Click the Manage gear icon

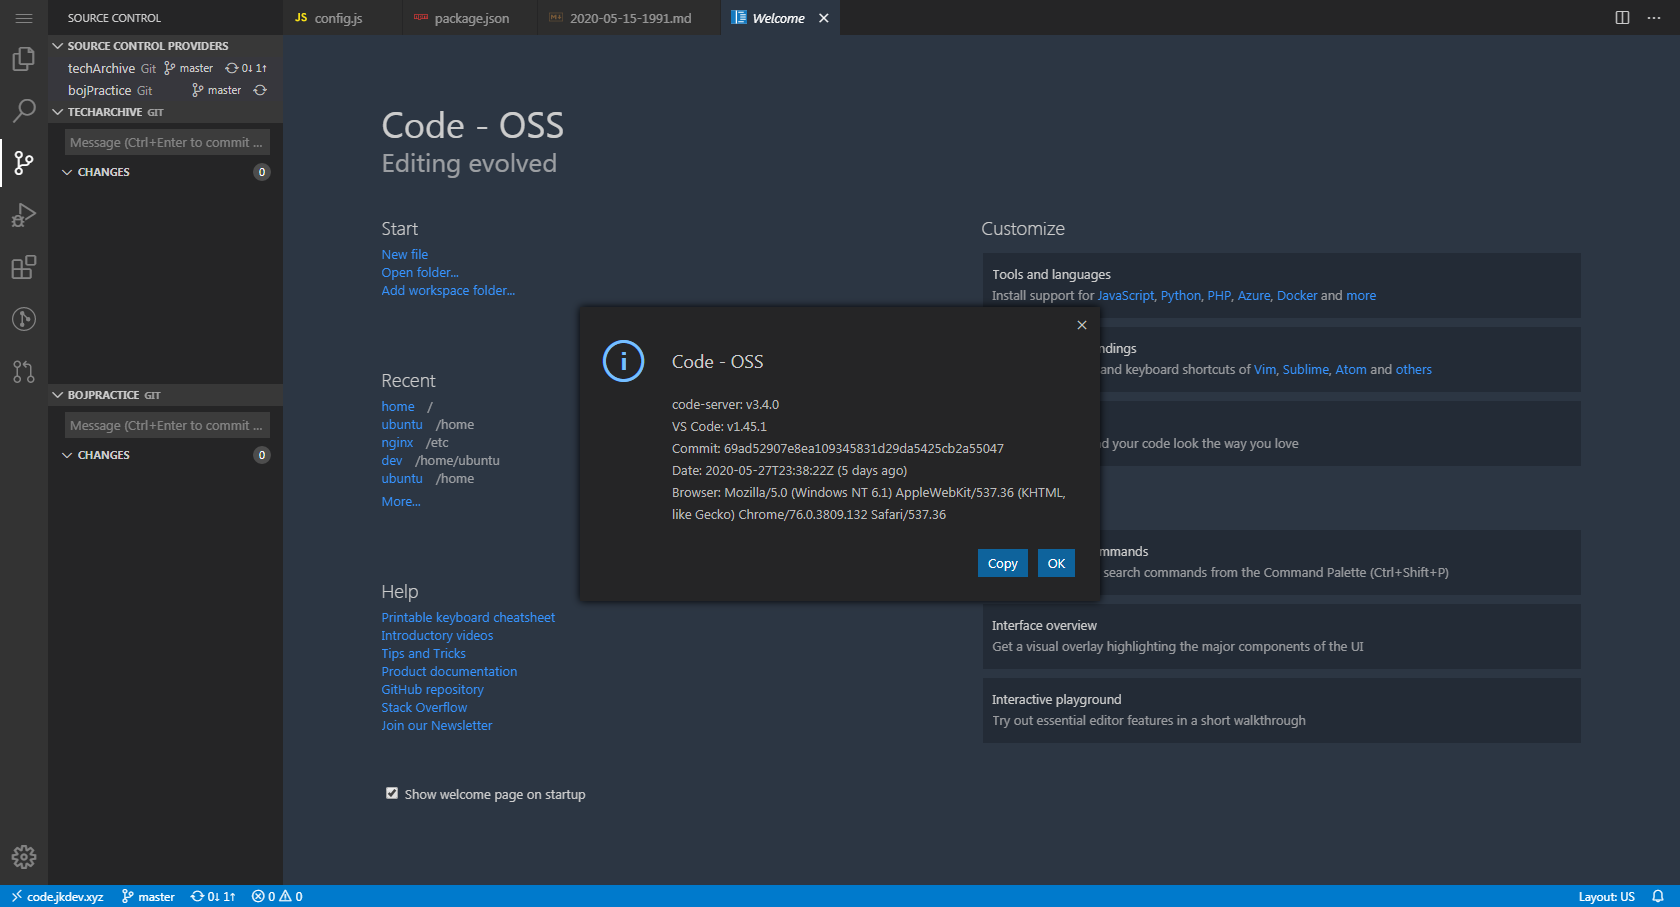23,857
